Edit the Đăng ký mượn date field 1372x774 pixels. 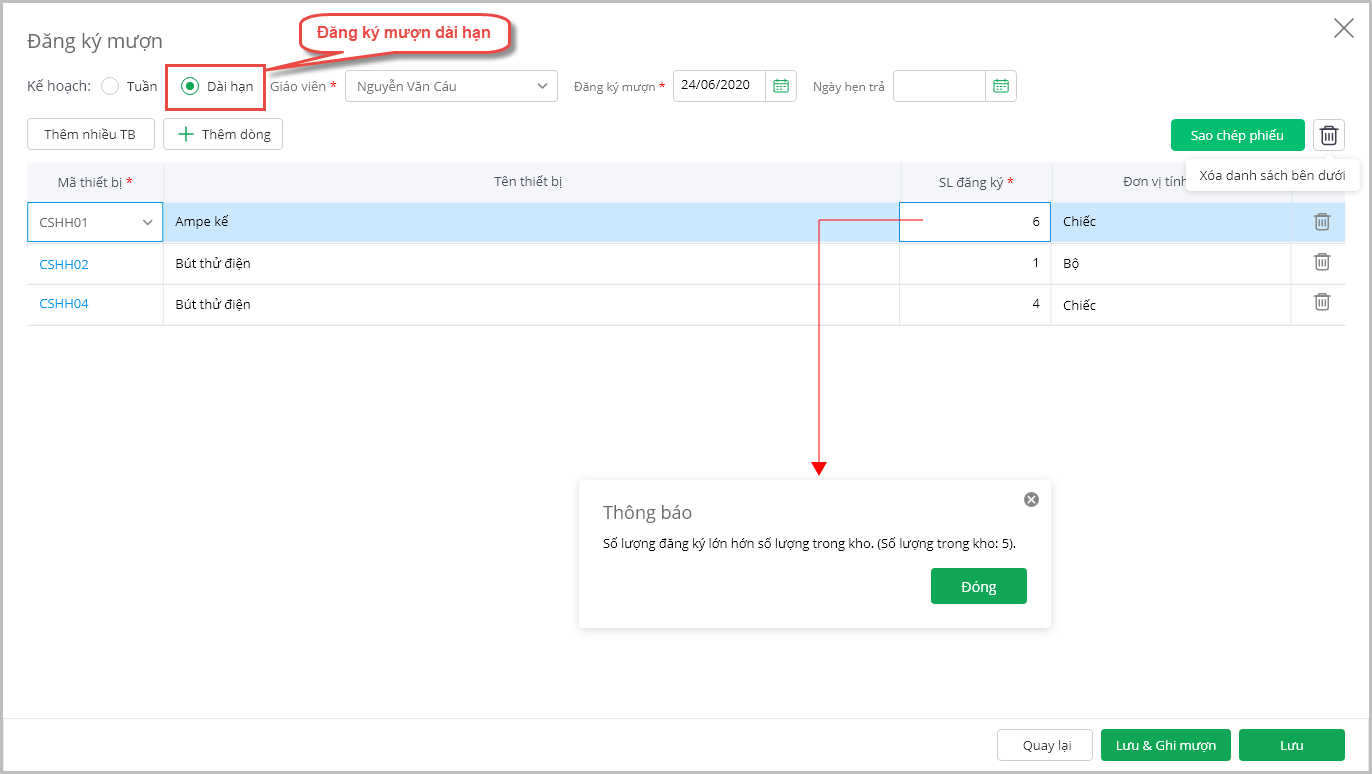pyautogui.click(x=719, y=86)
